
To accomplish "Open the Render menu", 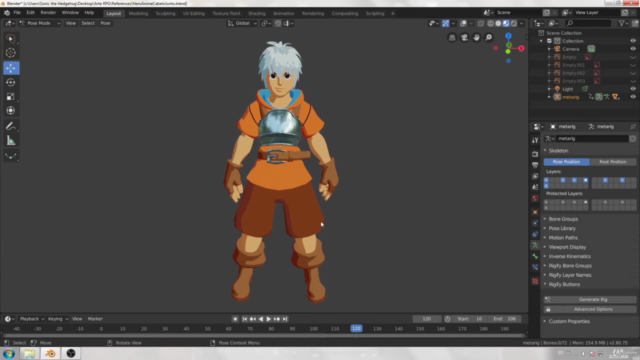I will [x=48, y=13].
